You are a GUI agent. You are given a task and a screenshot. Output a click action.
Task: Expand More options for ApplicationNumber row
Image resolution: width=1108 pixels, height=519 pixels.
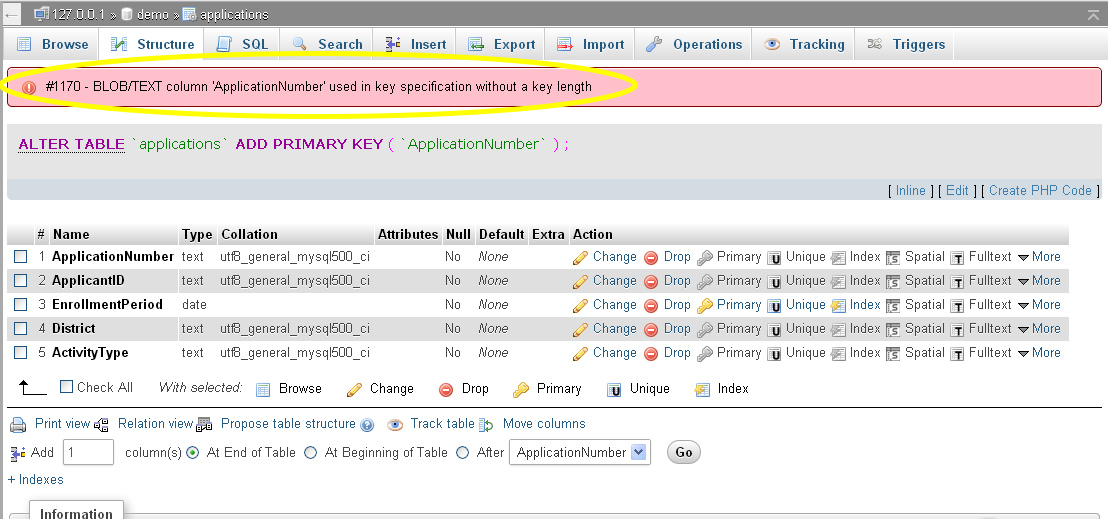click(1039, 257)
